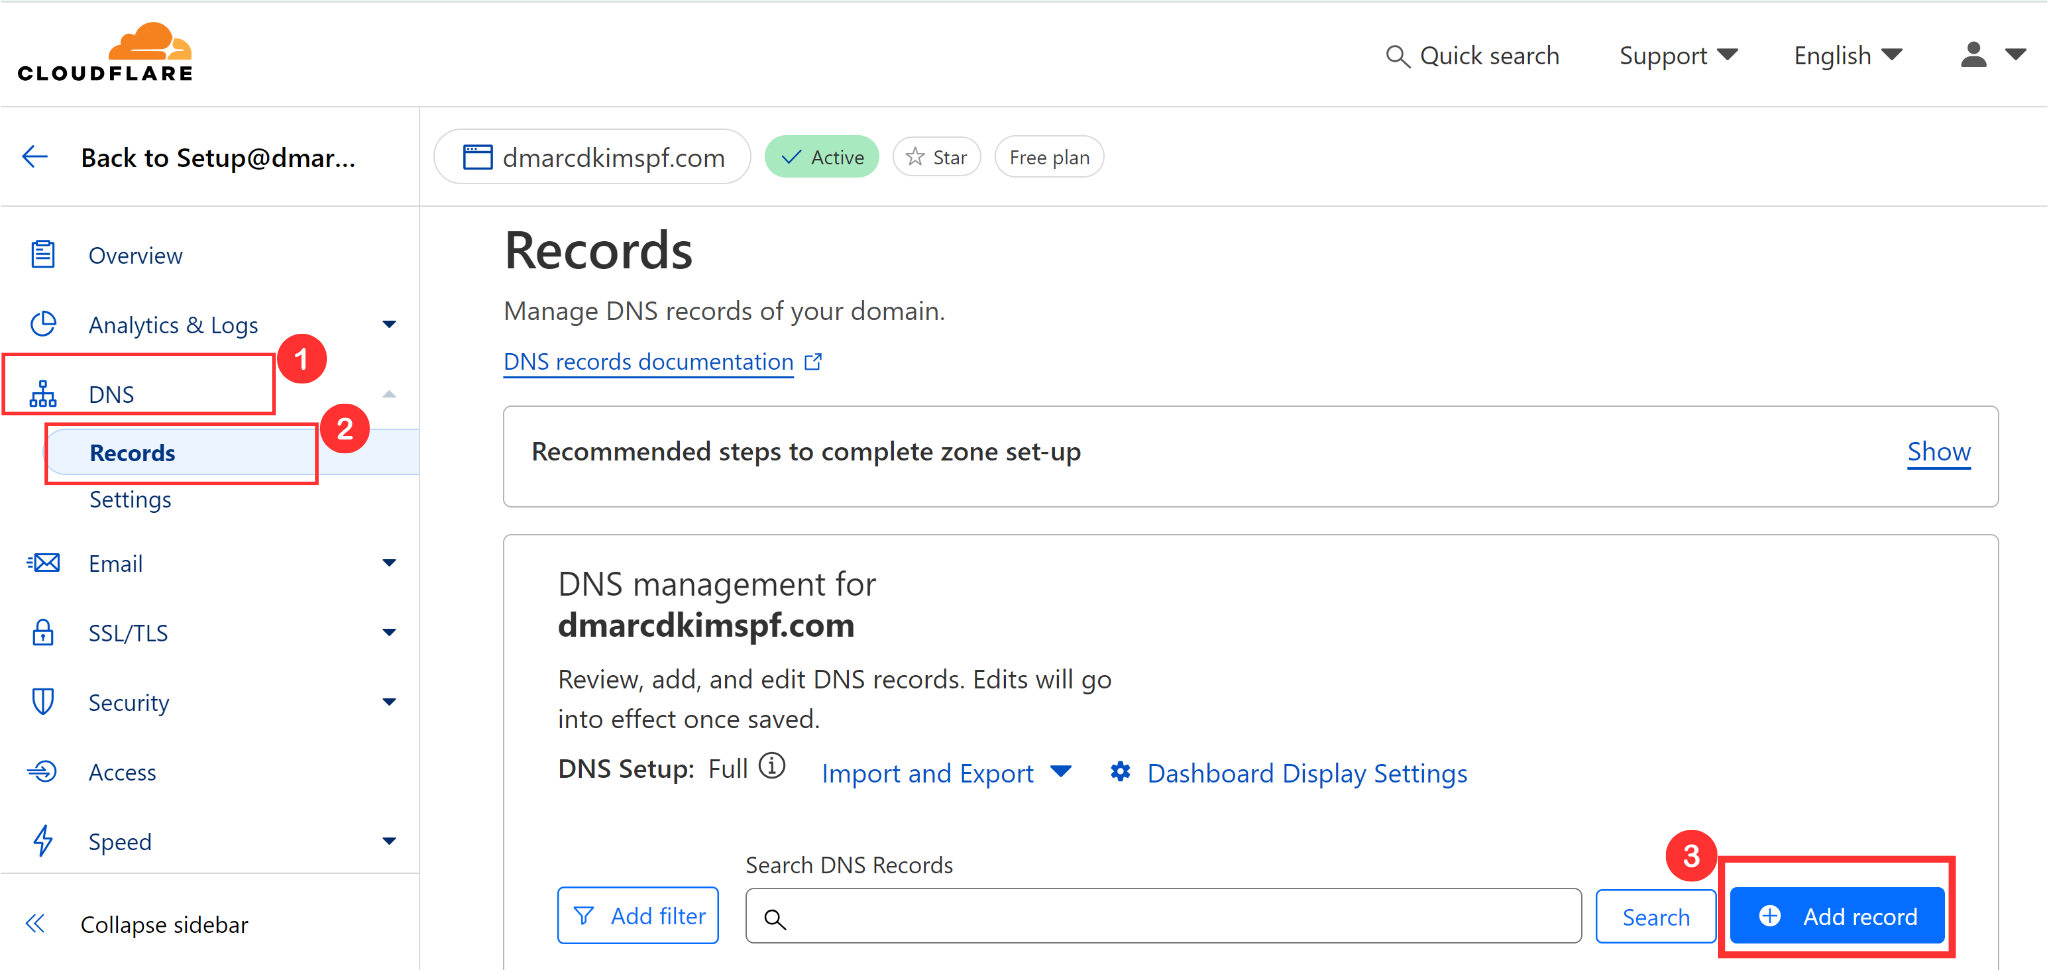Click the Quick search magnifier icon

click(x=1398, y=56)
